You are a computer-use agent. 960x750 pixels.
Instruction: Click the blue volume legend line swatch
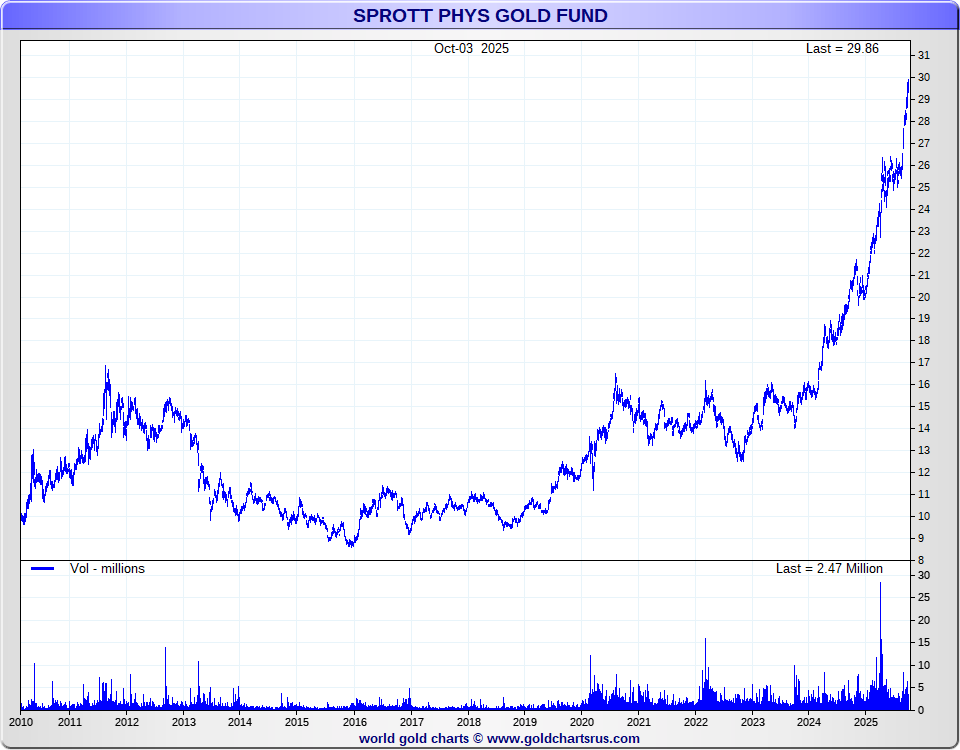42,568
